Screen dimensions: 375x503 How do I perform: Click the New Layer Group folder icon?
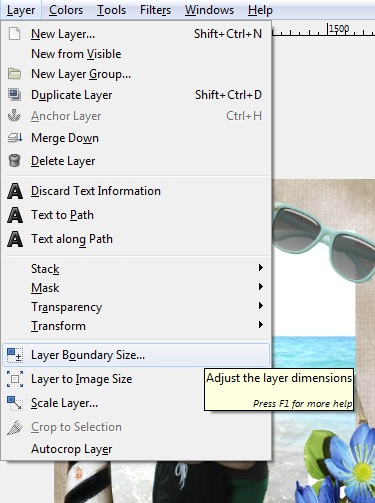tap(14, 74)
